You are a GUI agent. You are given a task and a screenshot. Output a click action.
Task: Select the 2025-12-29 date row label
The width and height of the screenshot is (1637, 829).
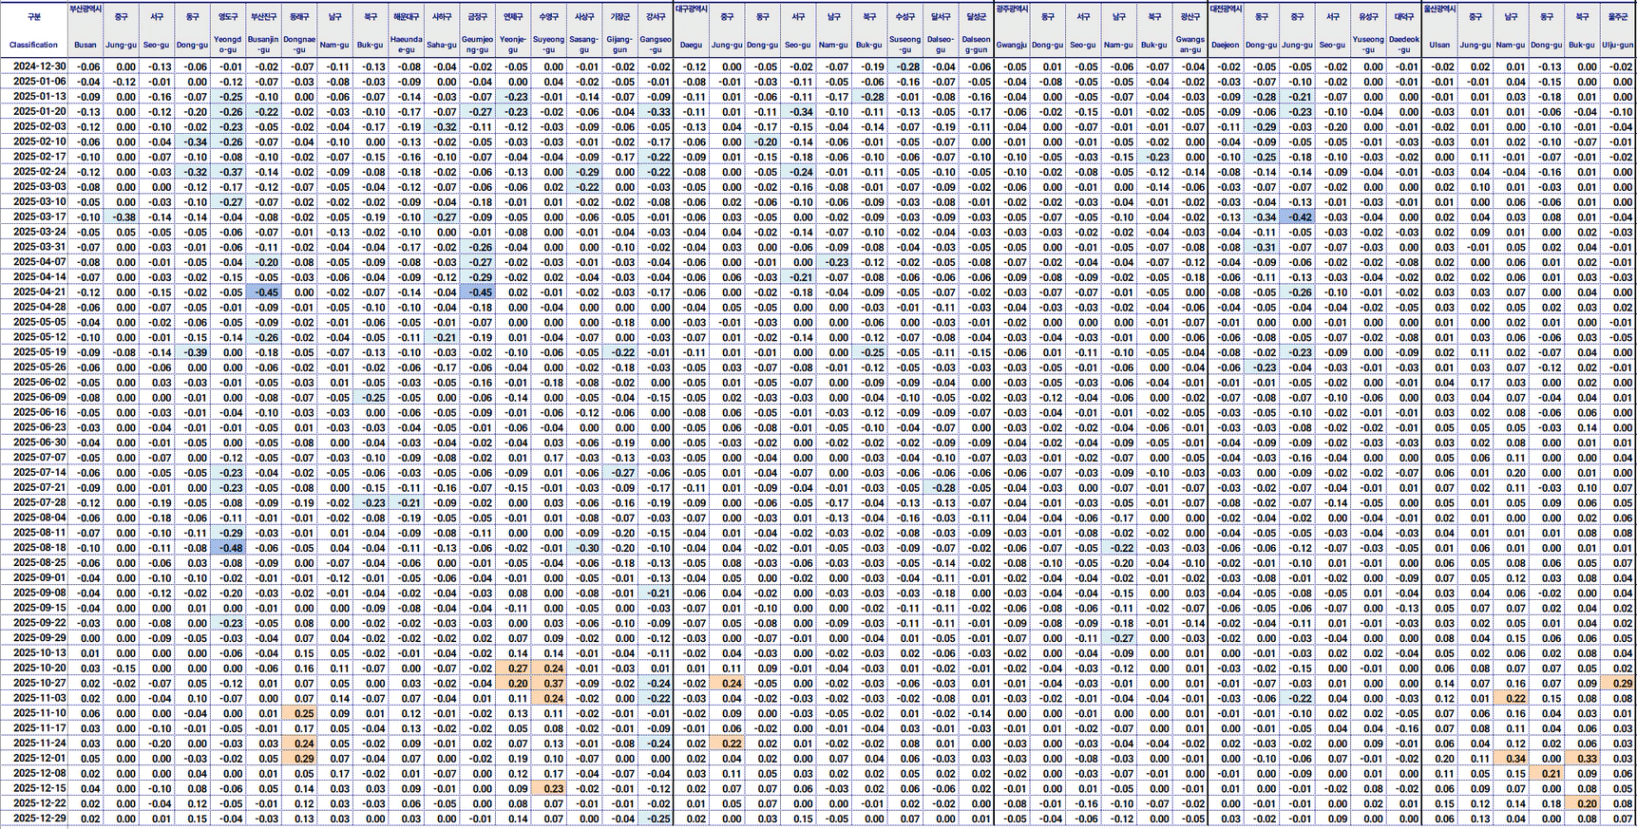click(x=39, y=818)
